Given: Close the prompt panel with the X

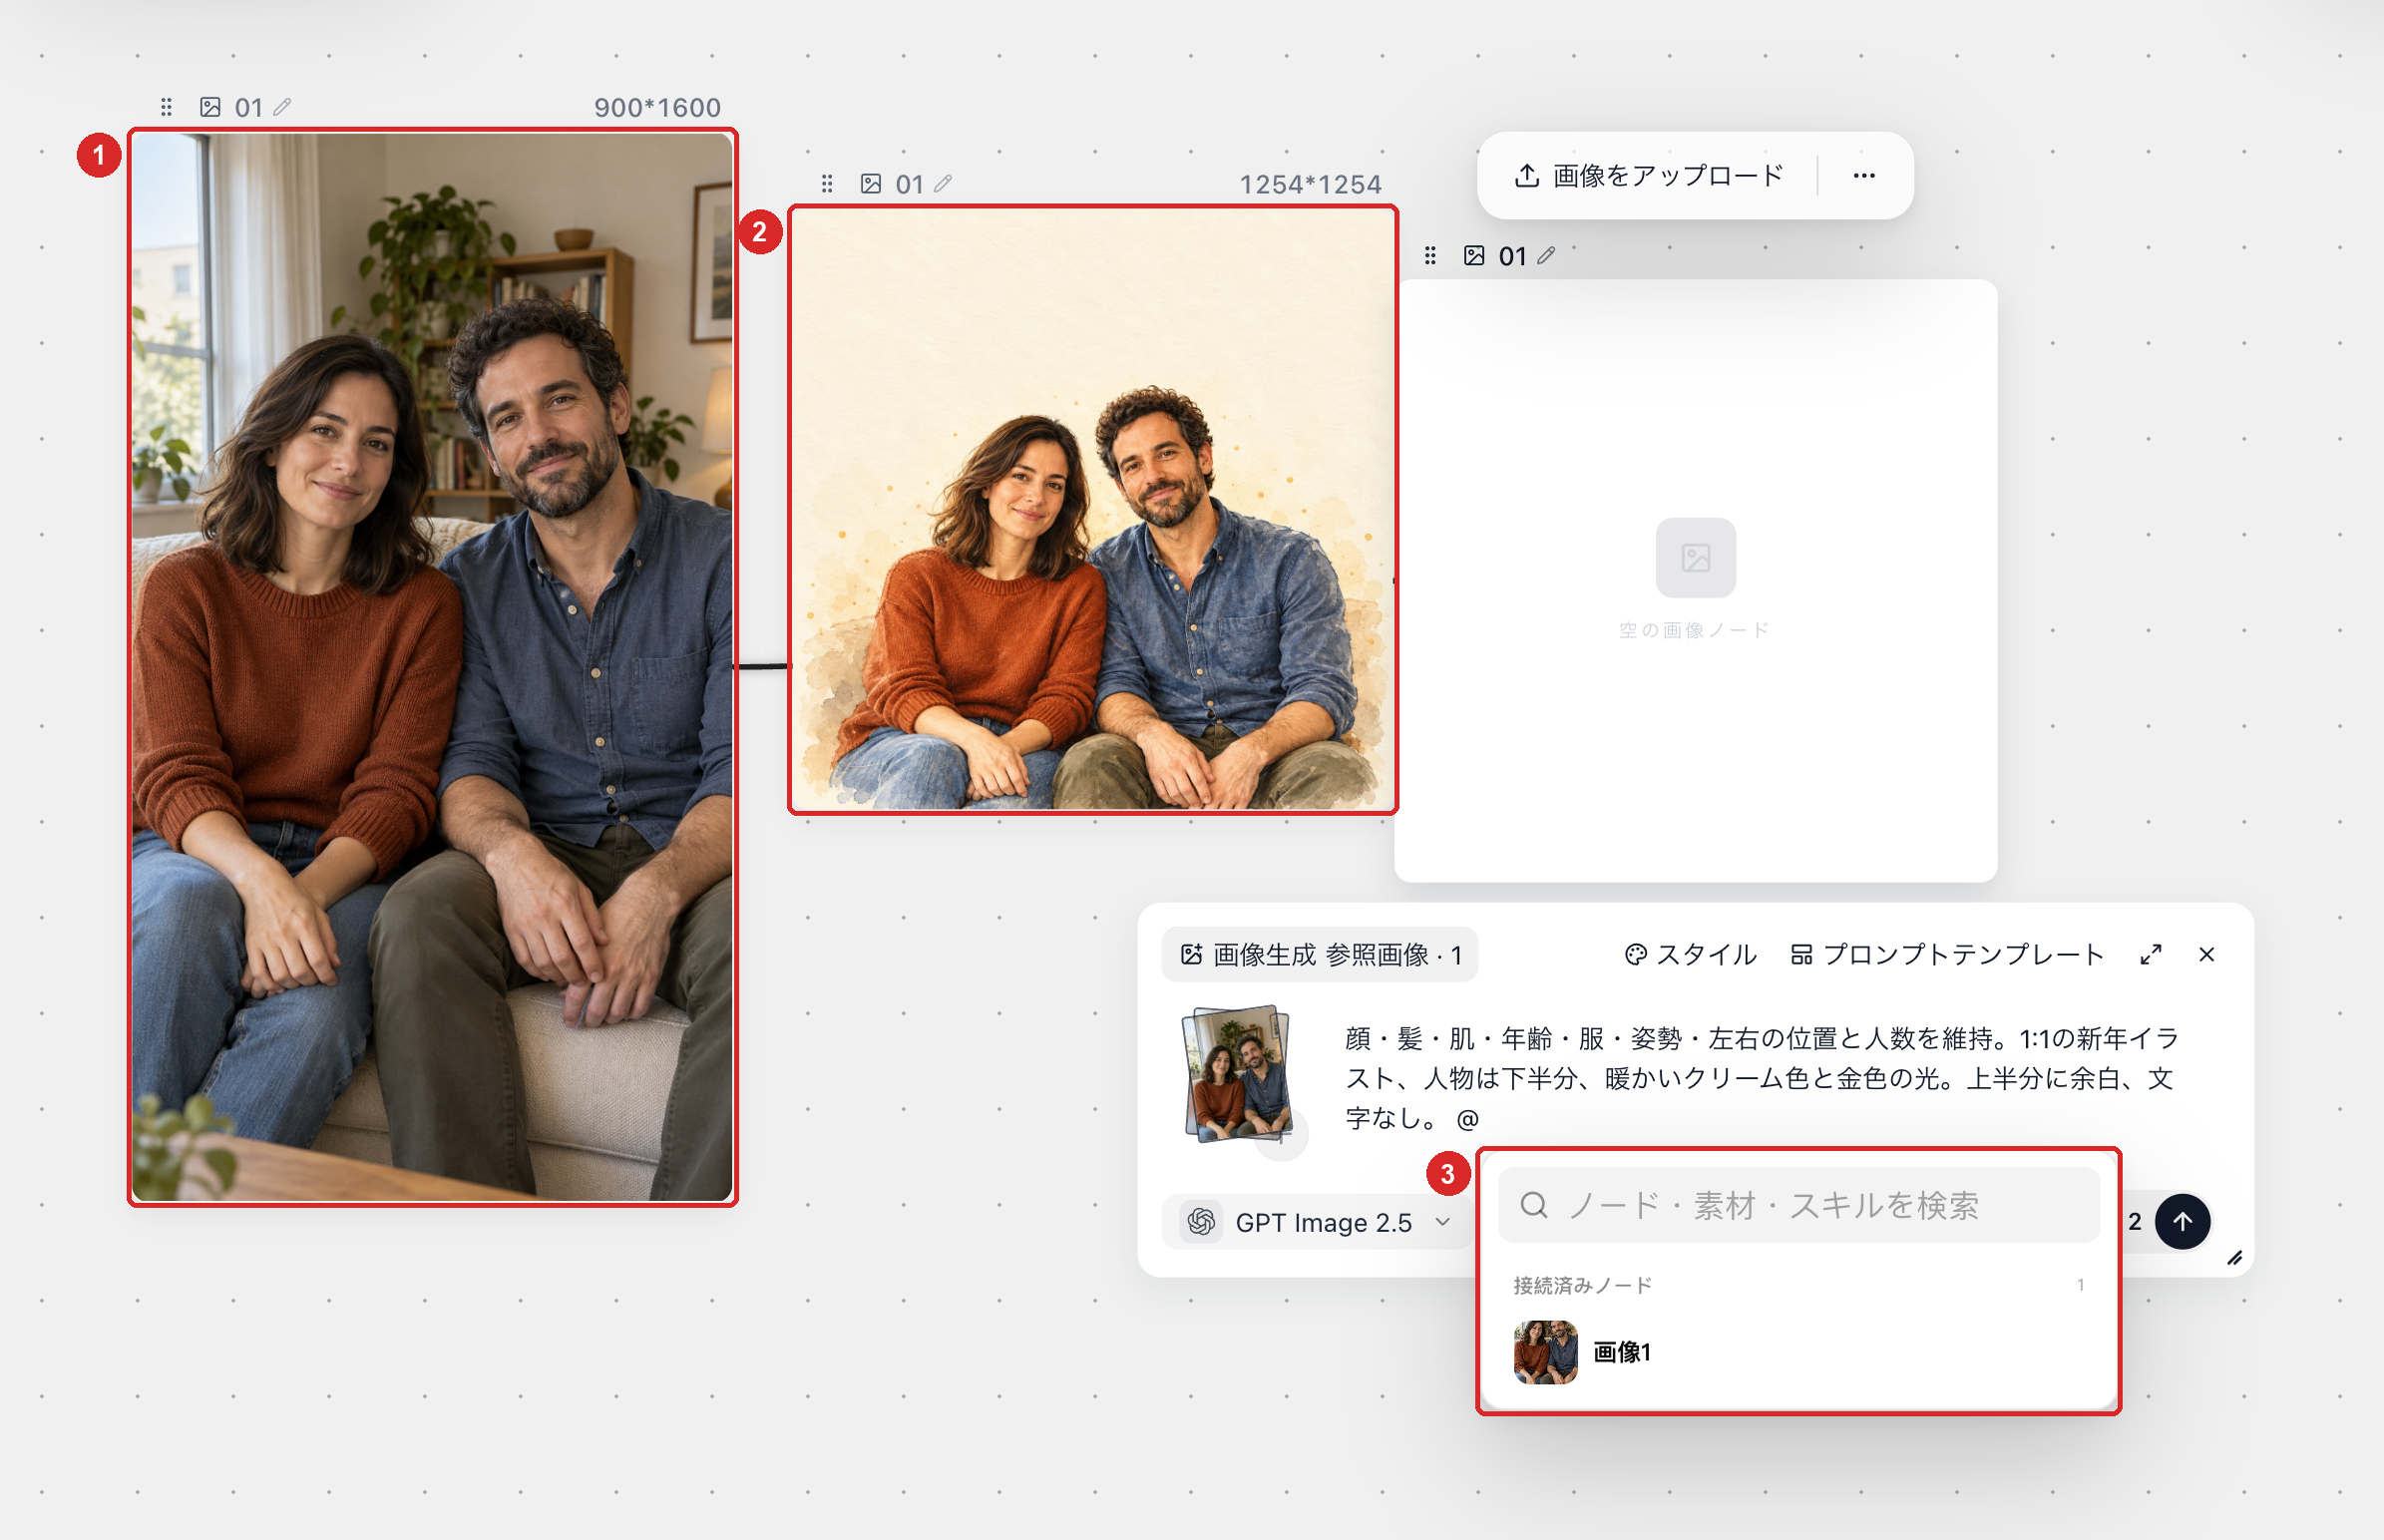Looking at the screenshot, I should [x=2207, y=955].
